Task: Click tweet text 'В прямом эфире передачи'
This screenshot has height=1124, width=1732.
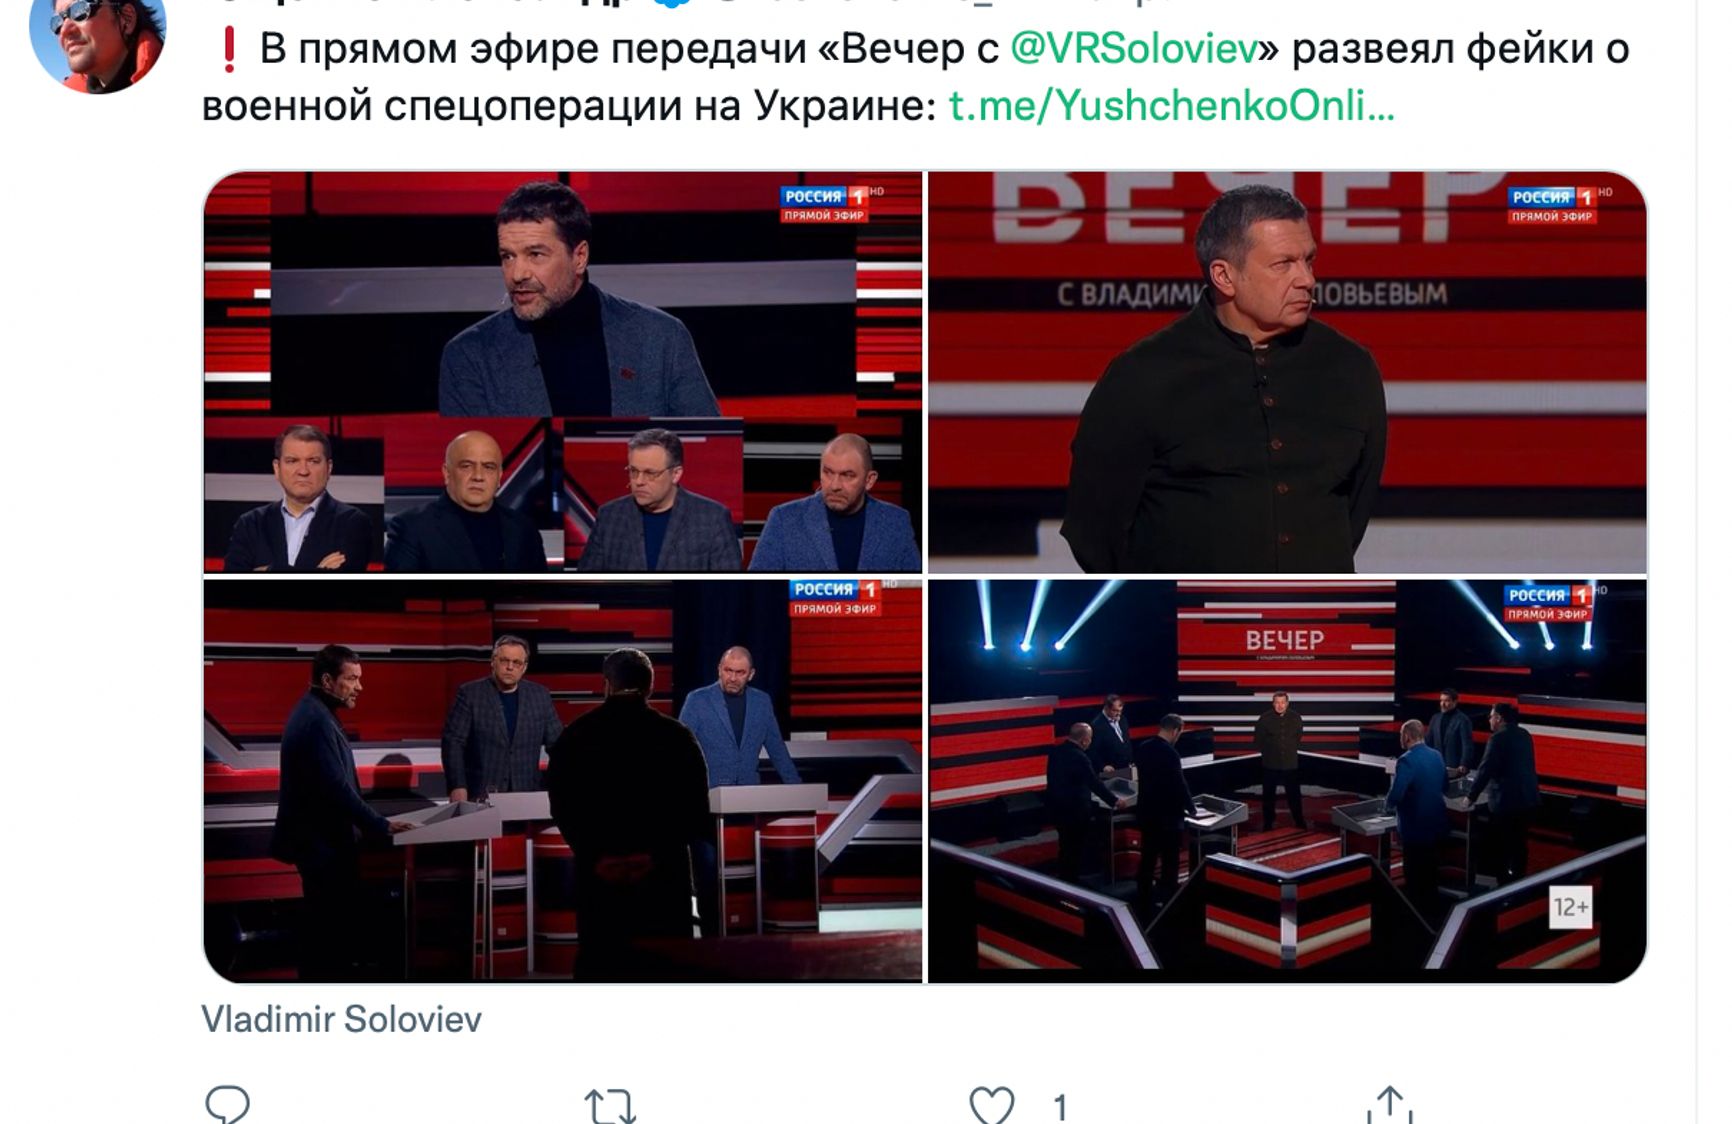Action: (533, 49)
